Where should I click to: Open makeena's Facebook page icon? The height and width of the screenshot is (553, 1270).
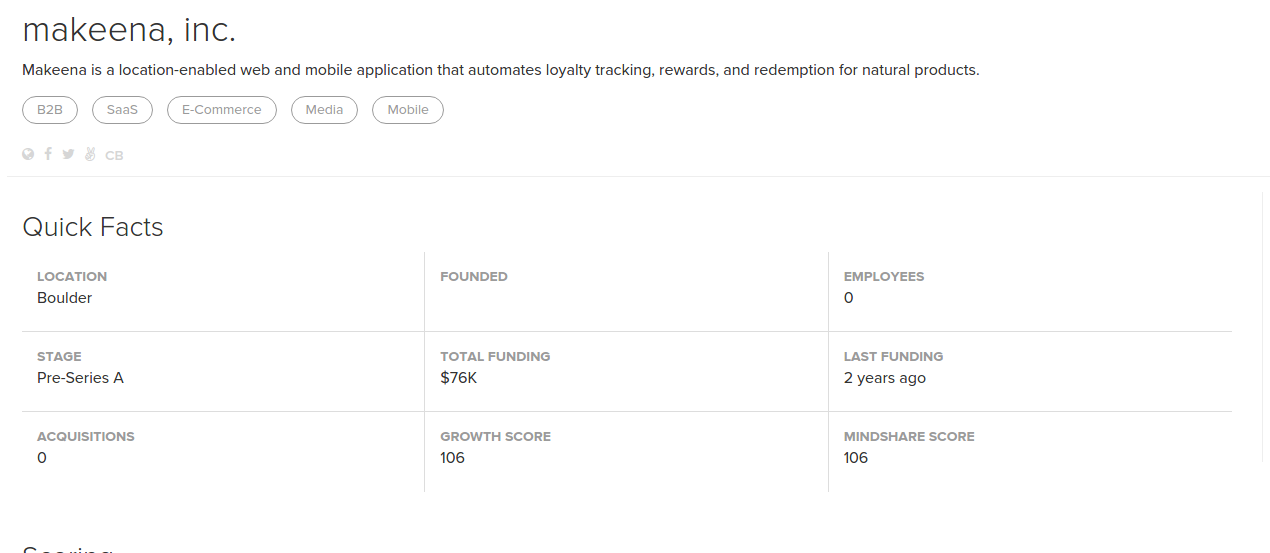[48, 154]
